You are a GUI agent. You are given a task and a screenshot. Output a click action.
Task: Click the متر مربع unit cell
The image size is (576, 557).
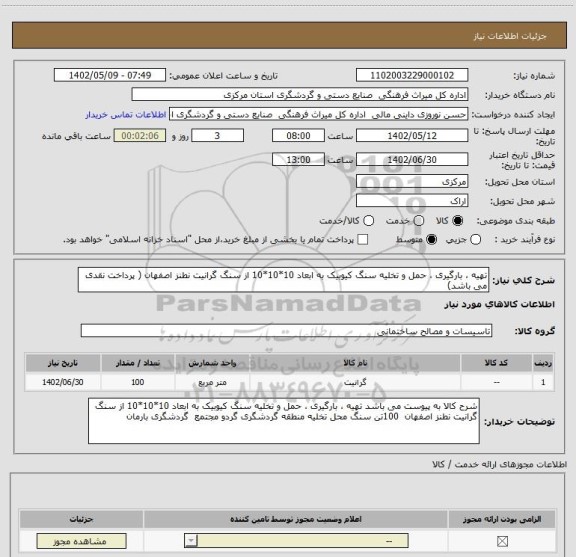[212, 382]
